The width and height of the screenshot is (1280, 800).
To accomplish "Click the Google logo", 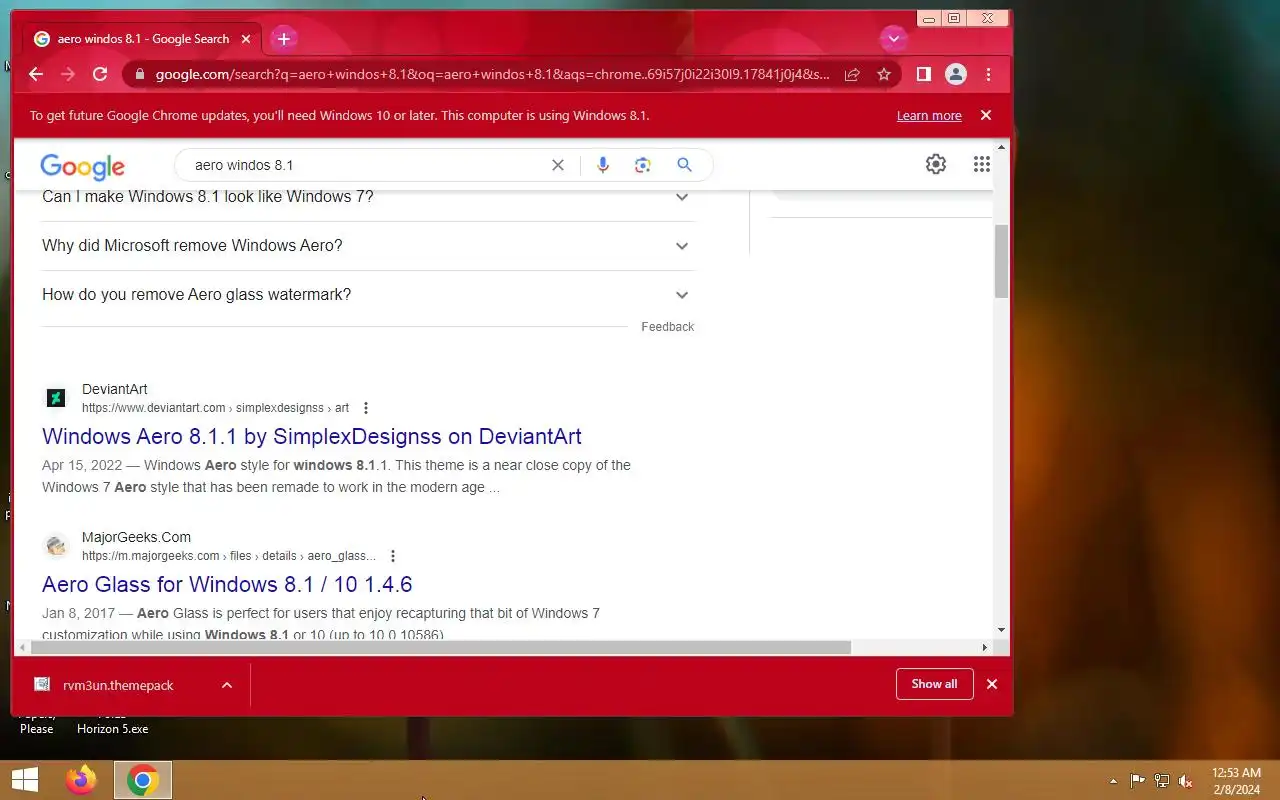I will click(82, 167).
